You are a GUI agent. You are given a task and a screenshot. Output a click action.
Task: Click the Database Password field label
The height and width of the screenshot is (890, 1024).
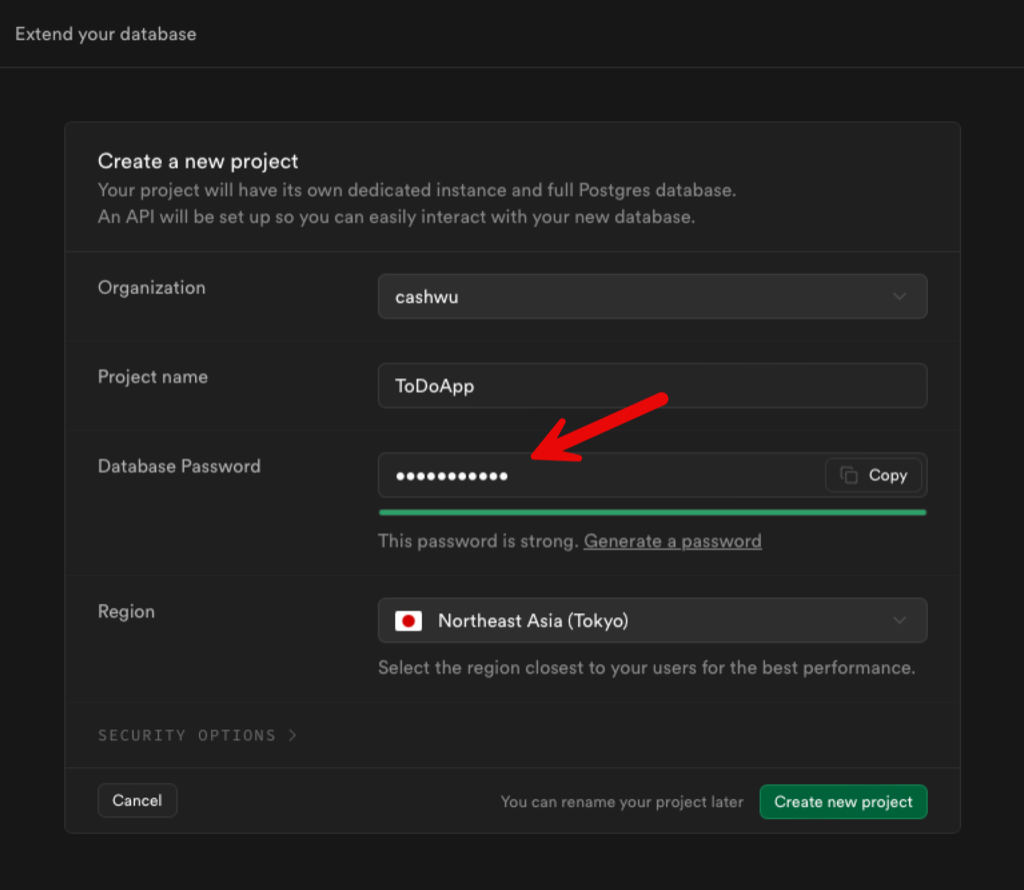click(x=179, y=466)
